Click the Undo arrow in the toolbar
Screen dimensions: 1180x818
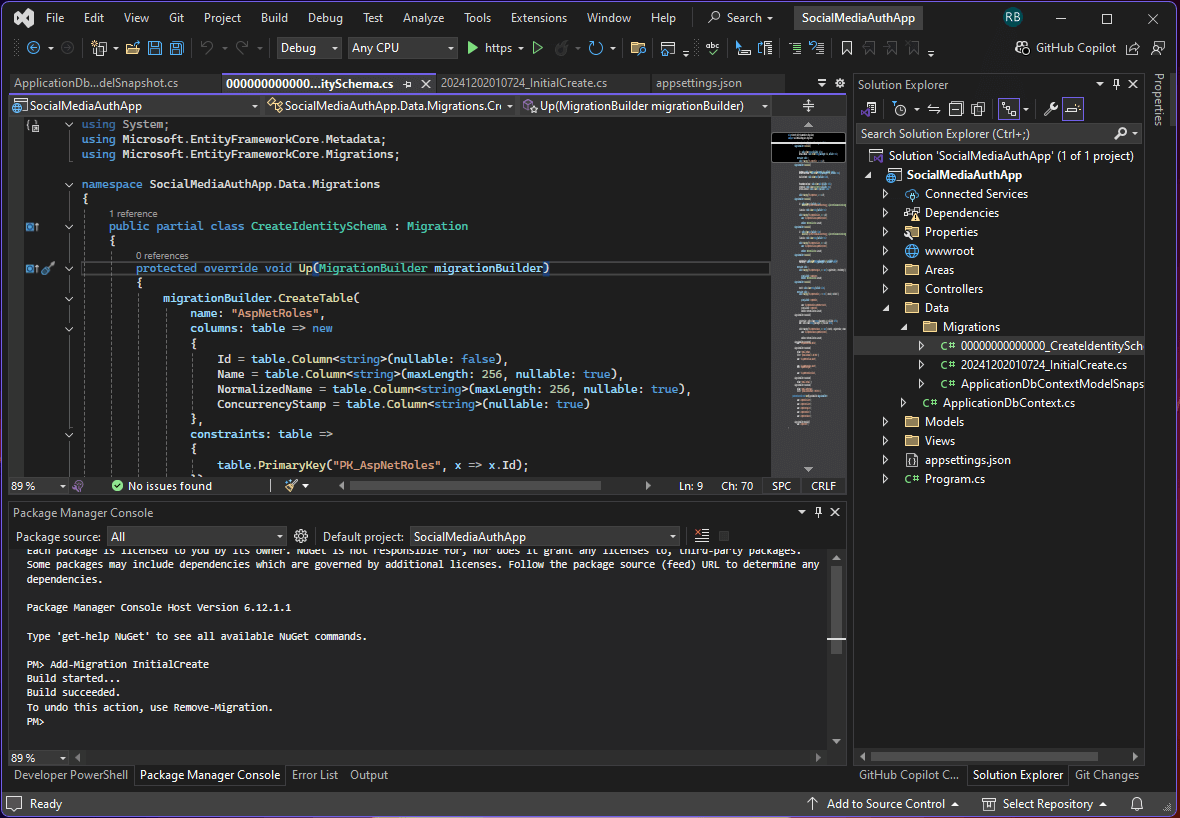click(x=206, y=48)
